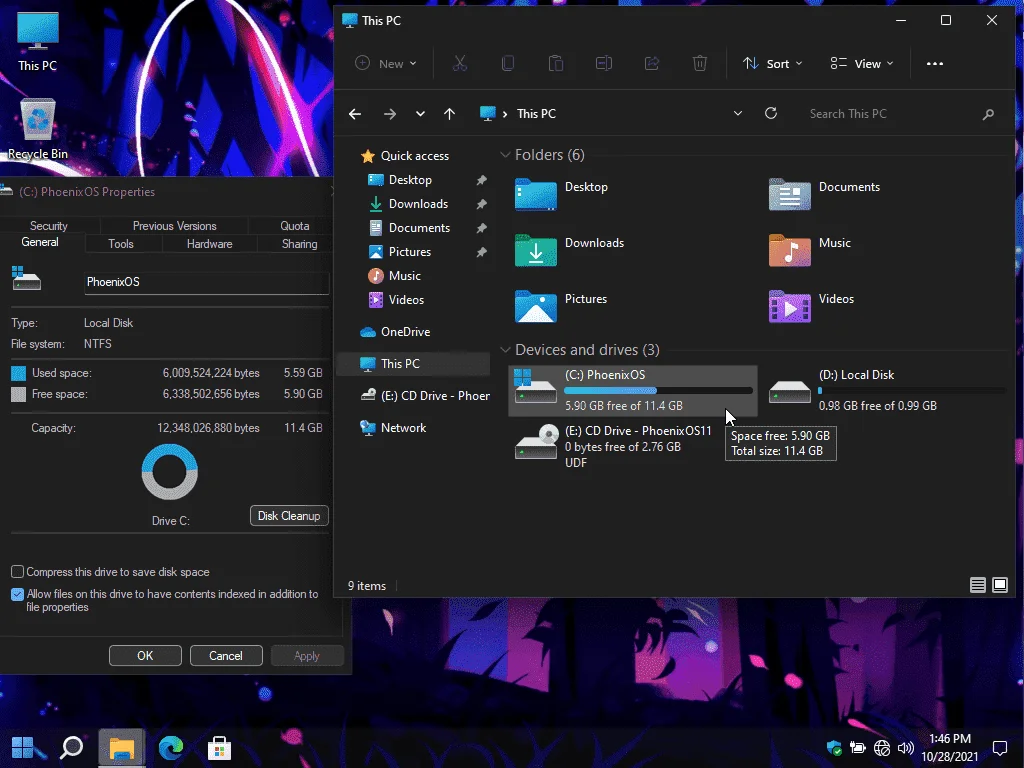1024x768 pixels.
Task: Open recent locations chevron near navigation arrows
Action: coord(420,114)
